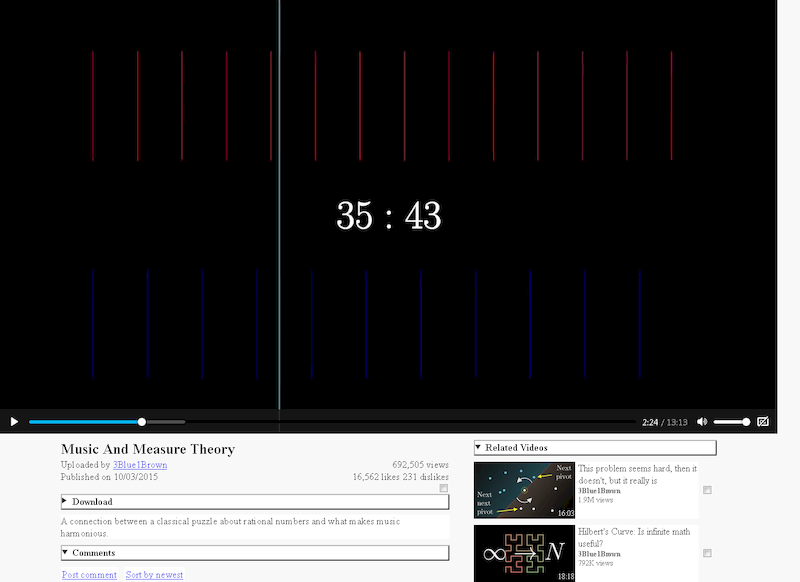Open the 3Blue1Brown channel link

[142, 464]
